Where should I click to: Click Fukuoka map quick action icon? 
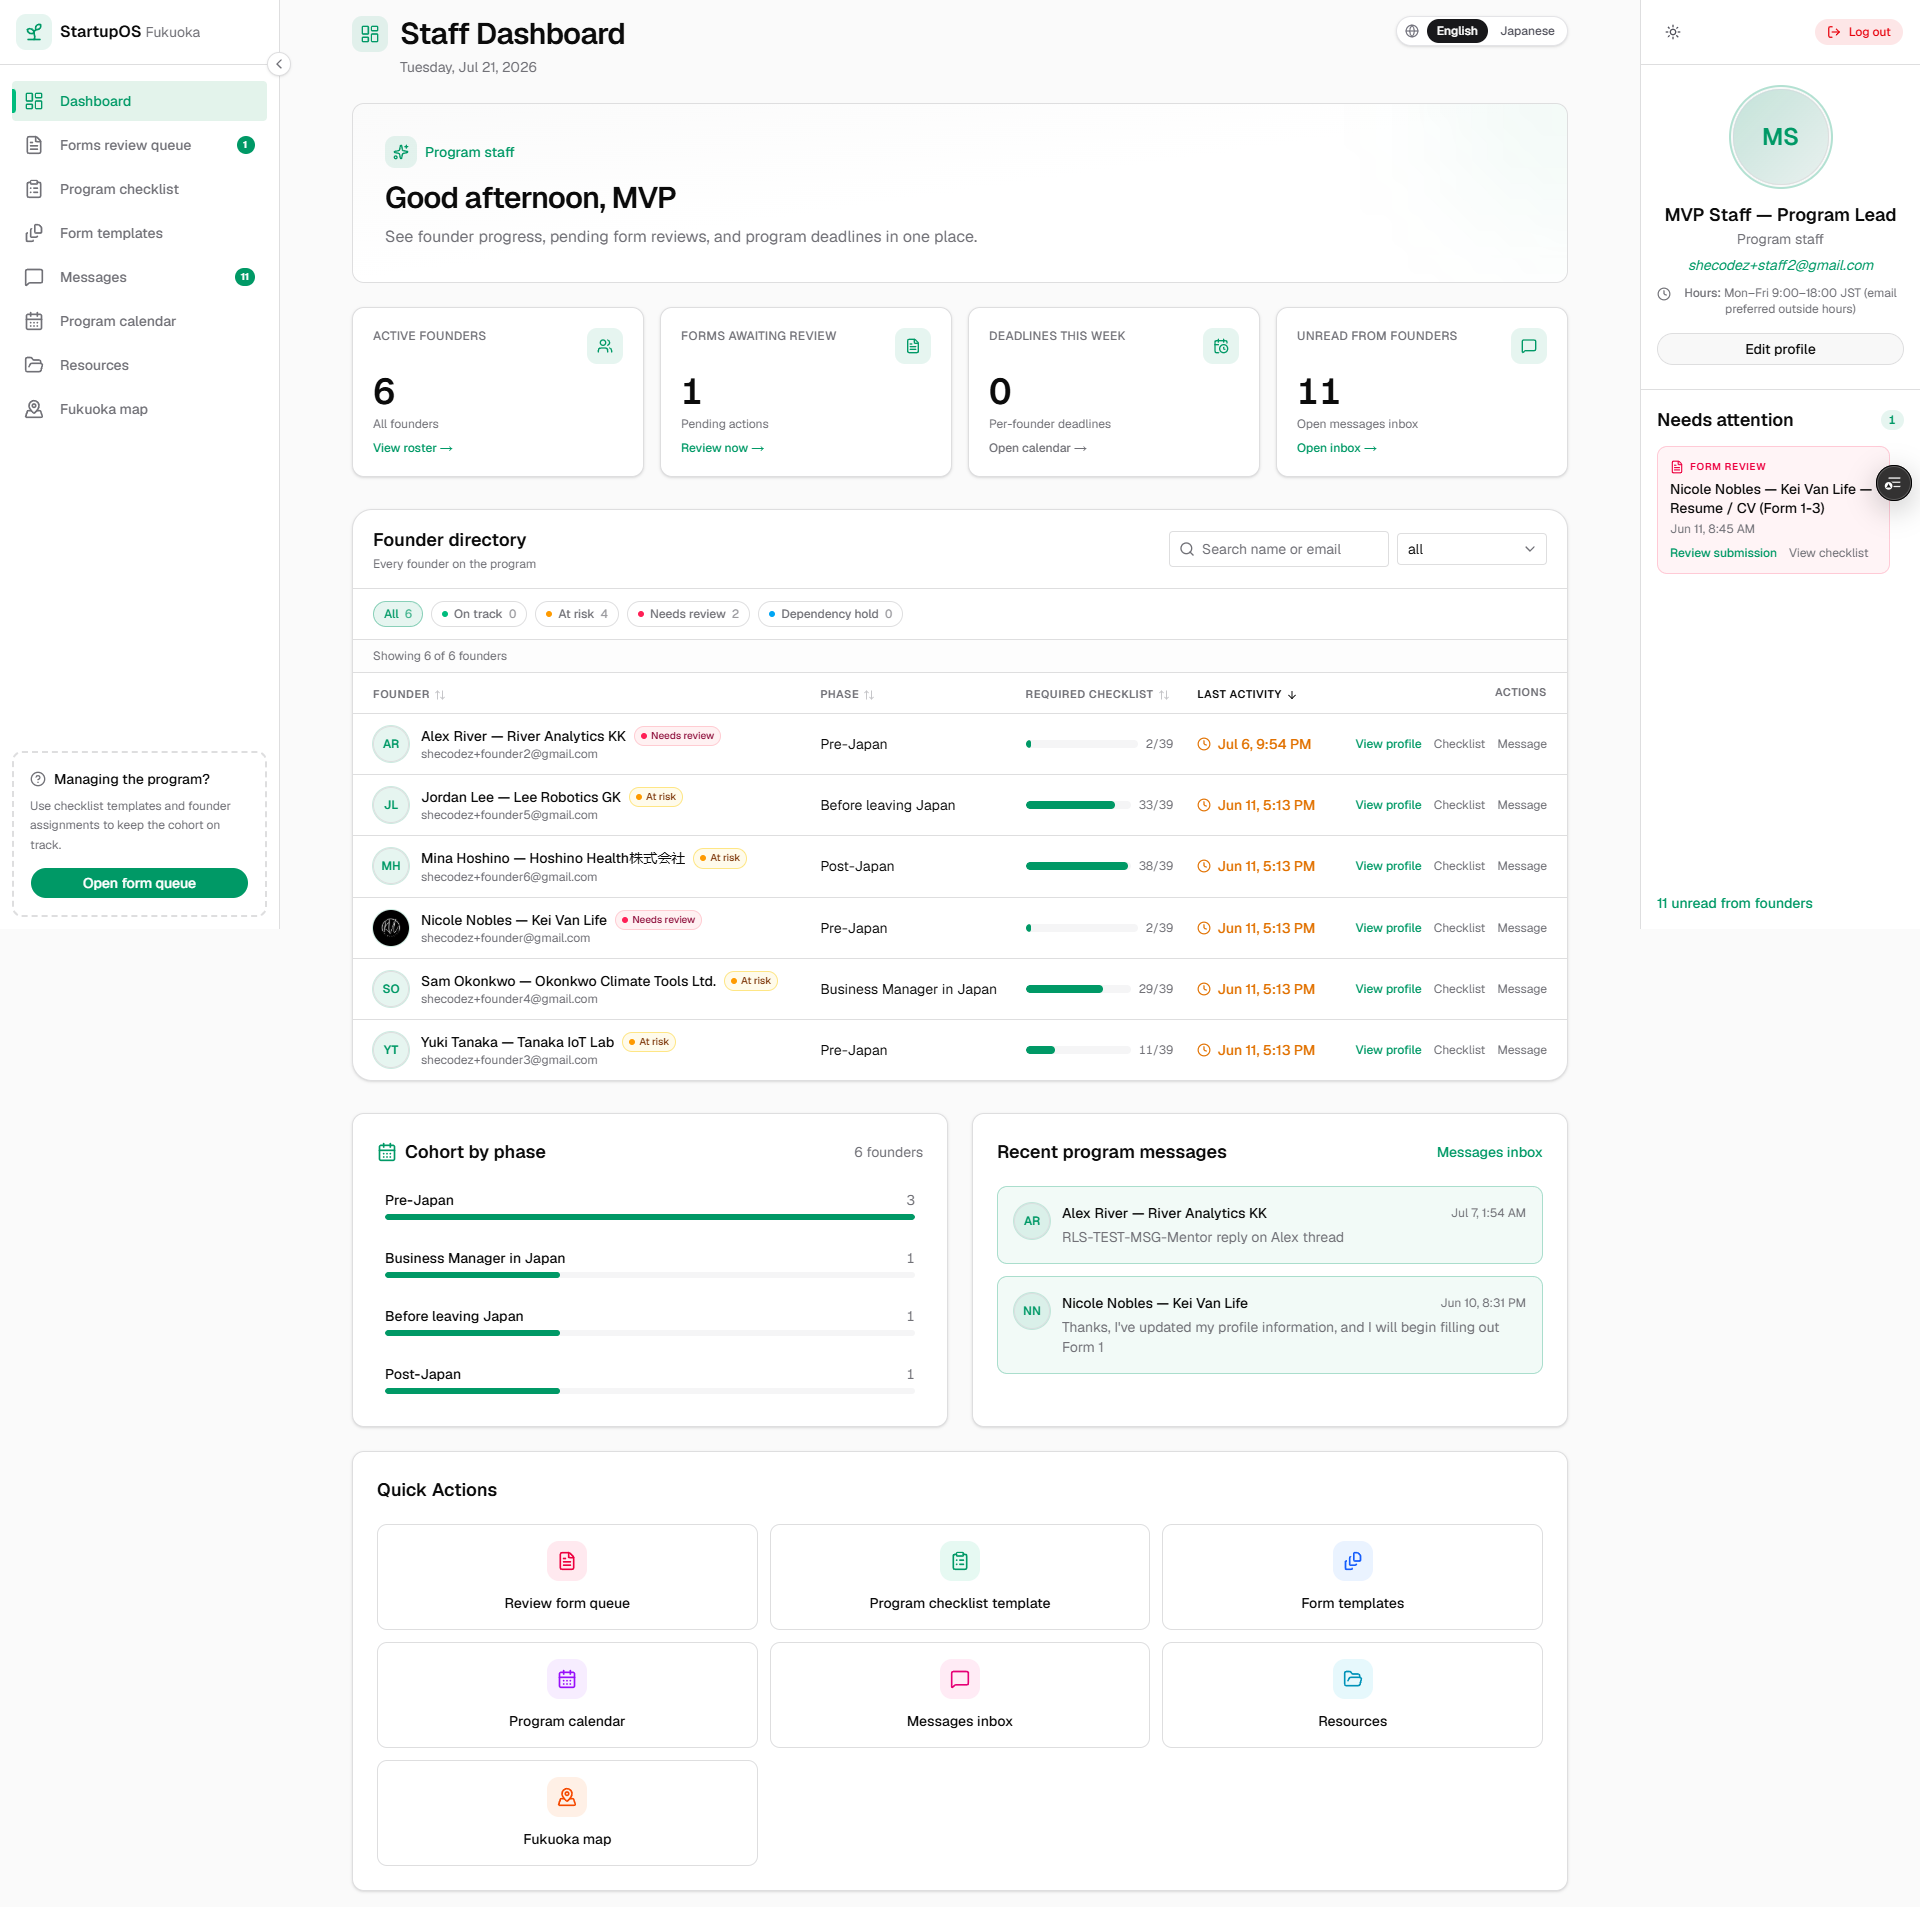(567, 1797)
